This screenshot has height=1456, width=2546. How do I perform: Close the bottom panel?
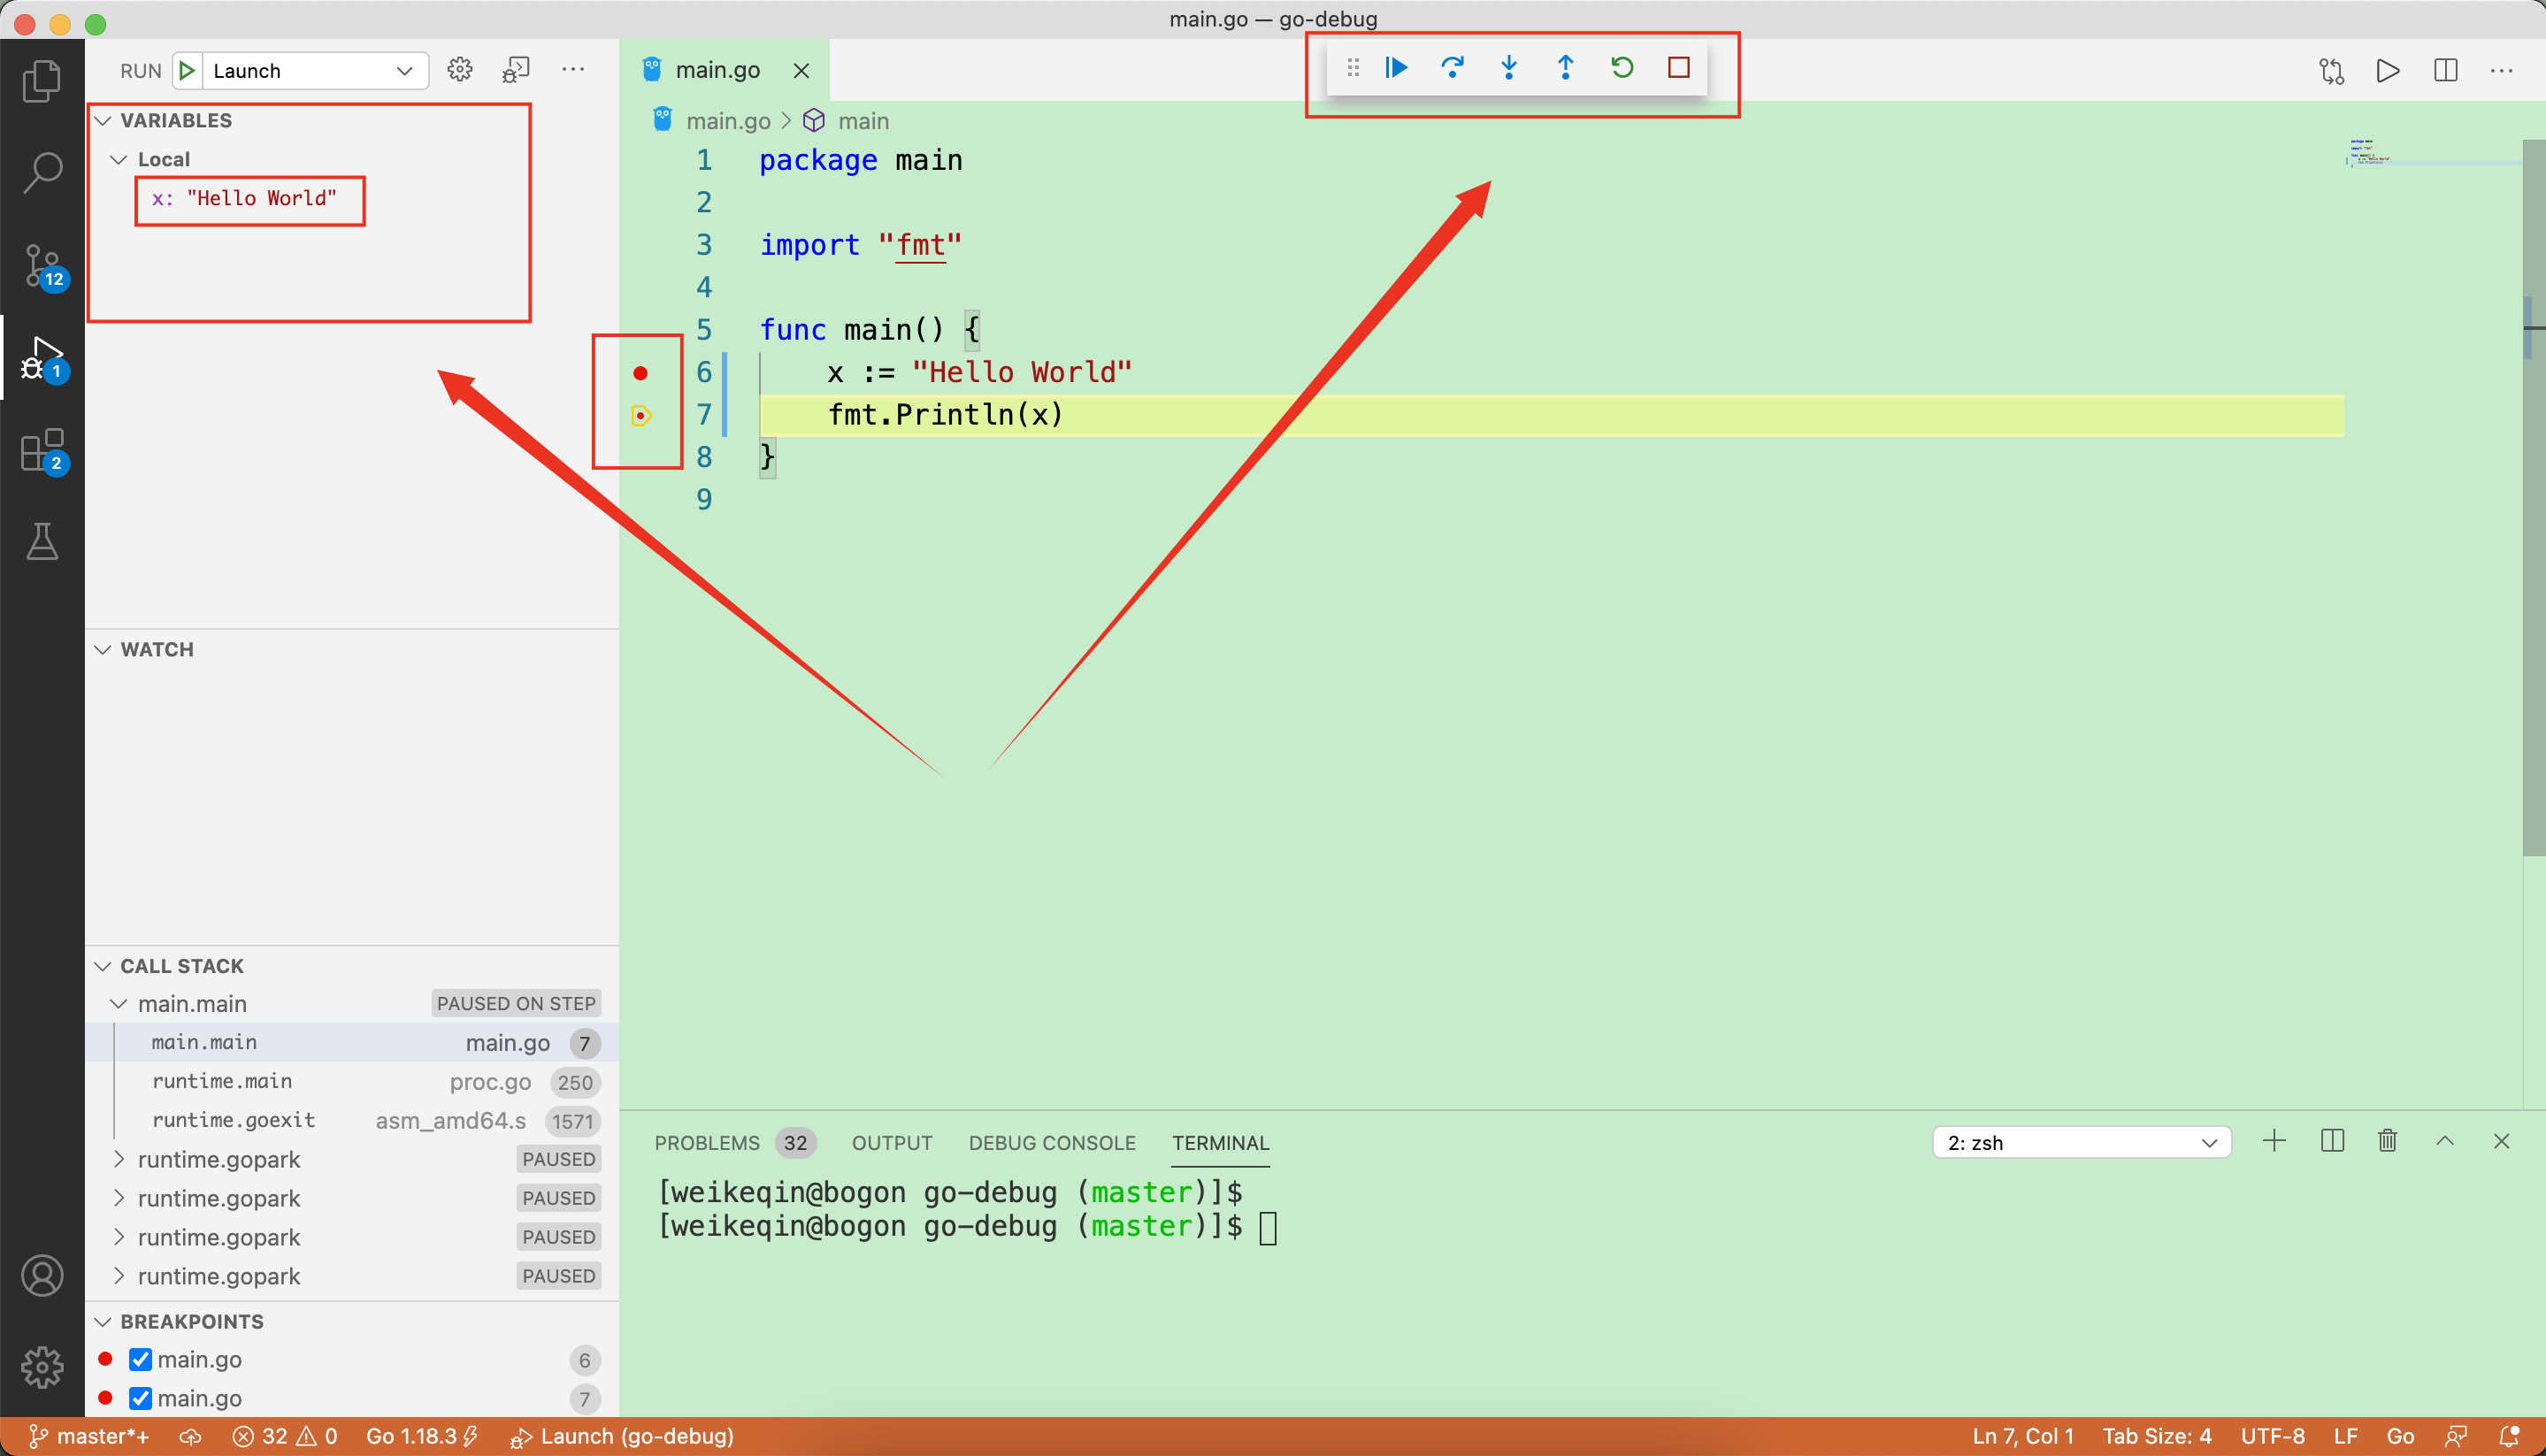(x=2502, y=1141)
